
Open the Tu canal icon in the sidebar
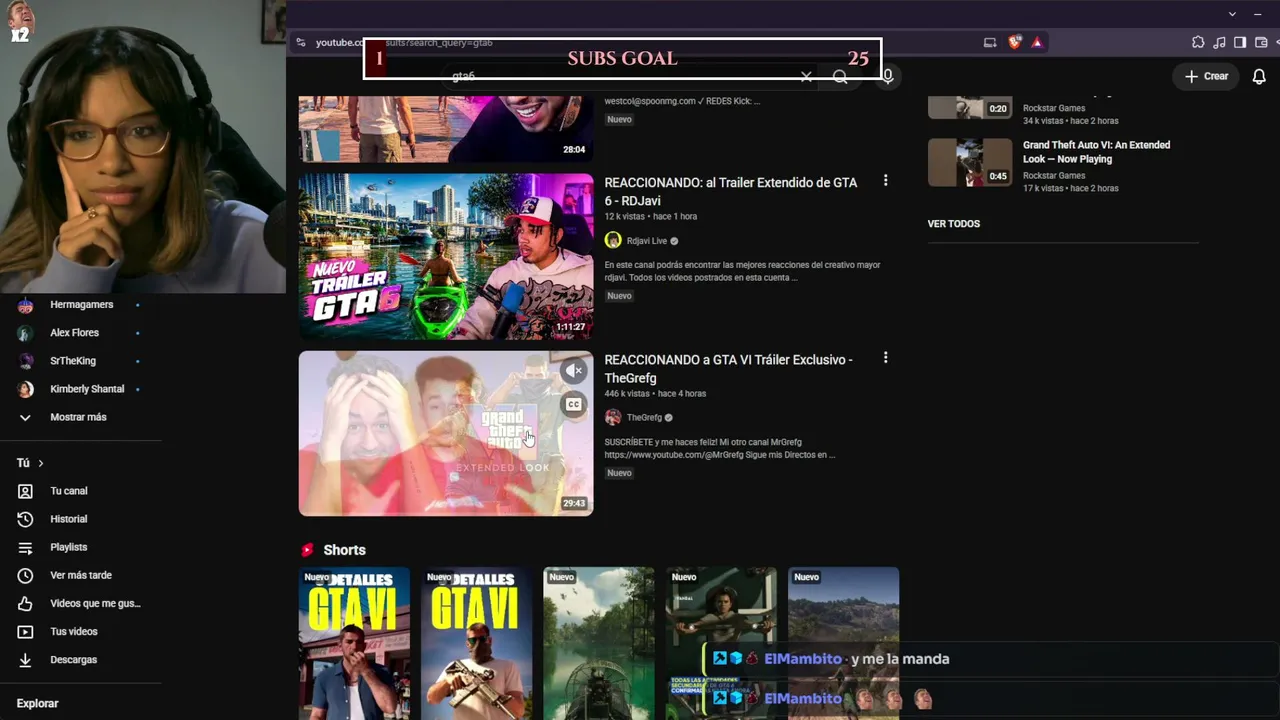(26, 491)
